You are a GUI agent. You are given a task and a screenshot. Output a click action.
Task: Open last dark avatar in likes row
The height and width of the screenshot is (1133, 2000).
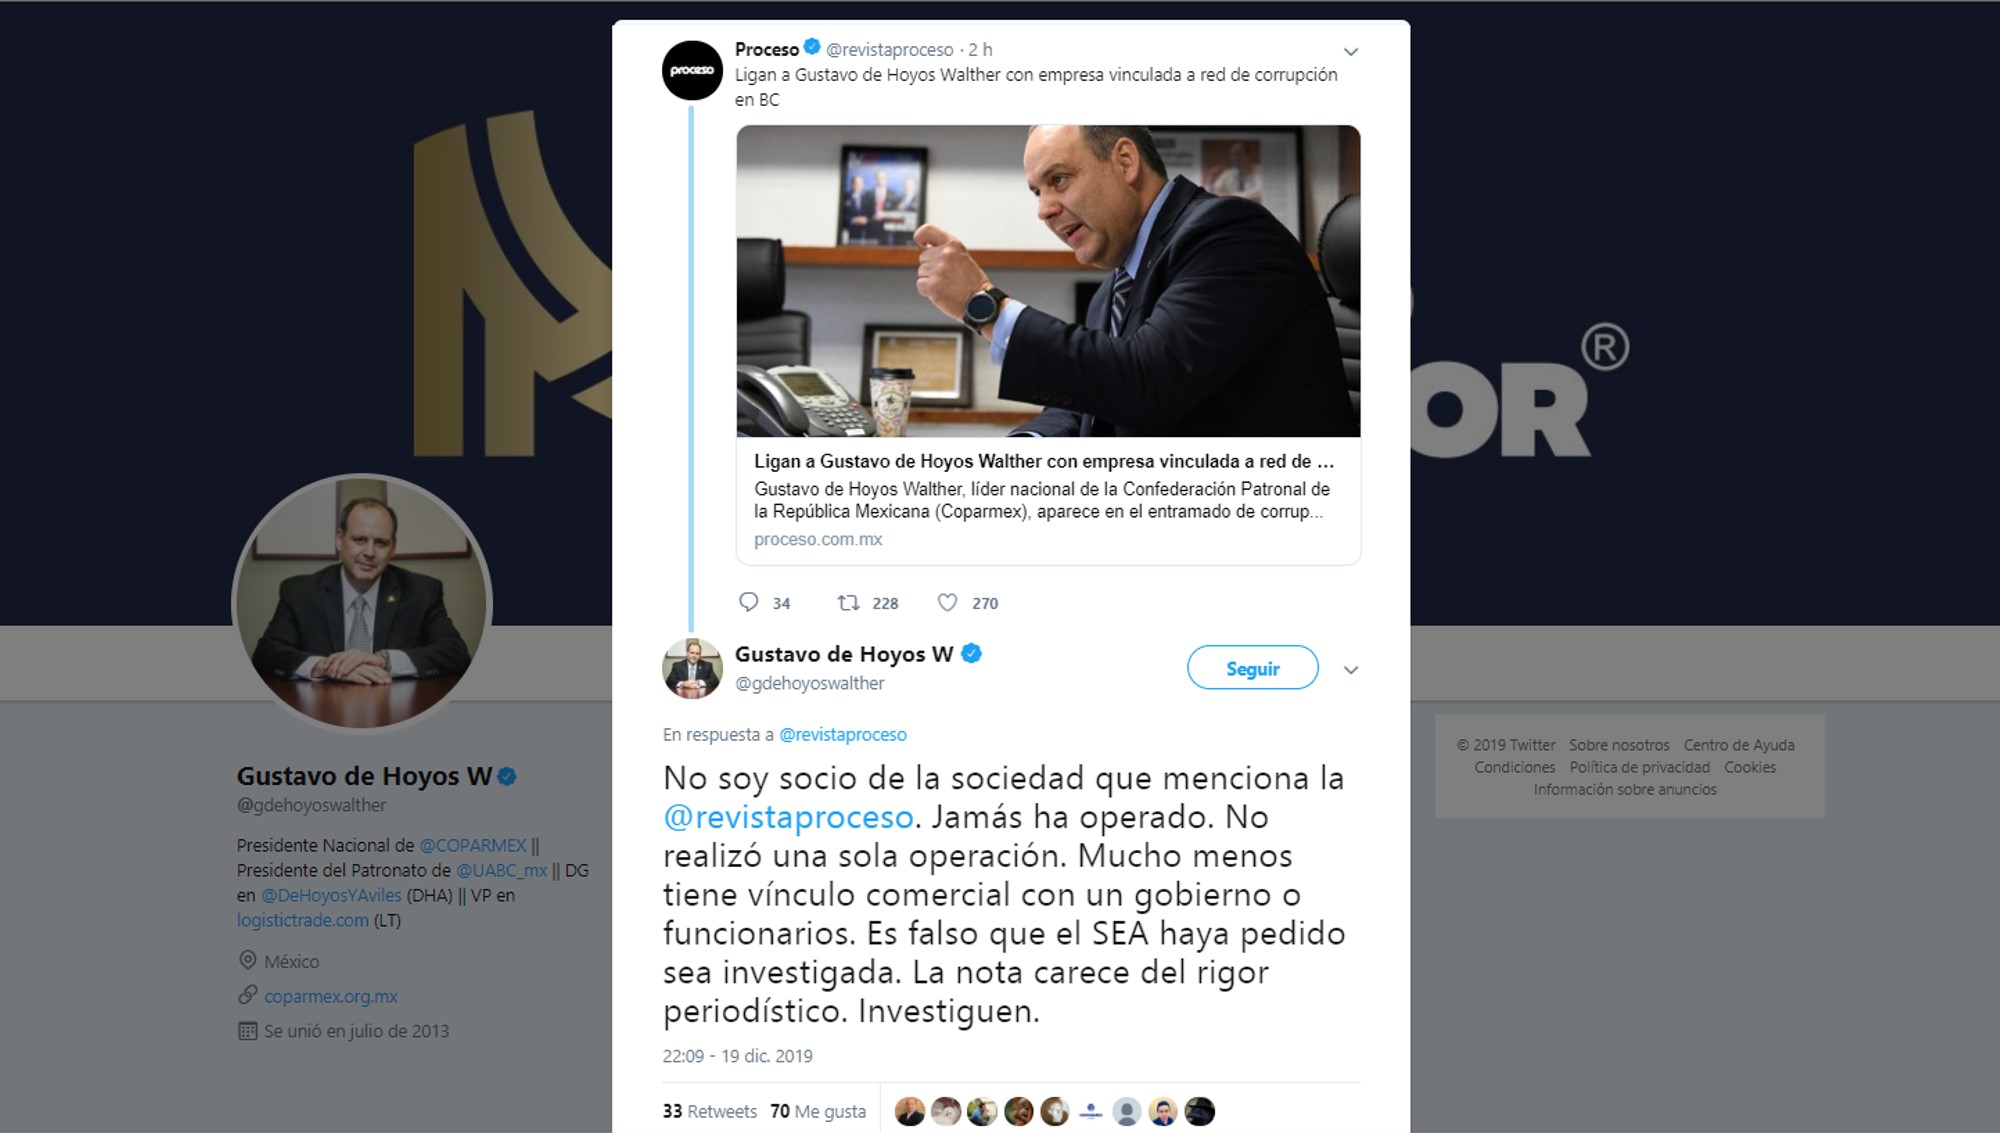pyautogui.click(x=1199, y=1111)
